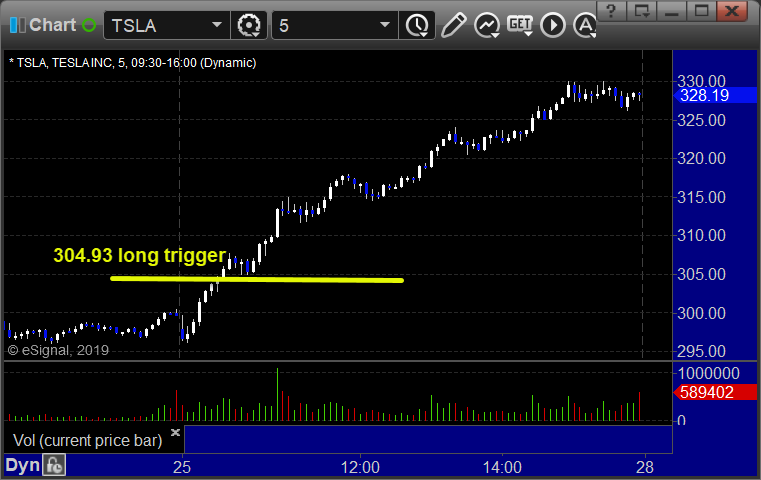
Task: Open the symbol settings gear icon
Action: 248,25
